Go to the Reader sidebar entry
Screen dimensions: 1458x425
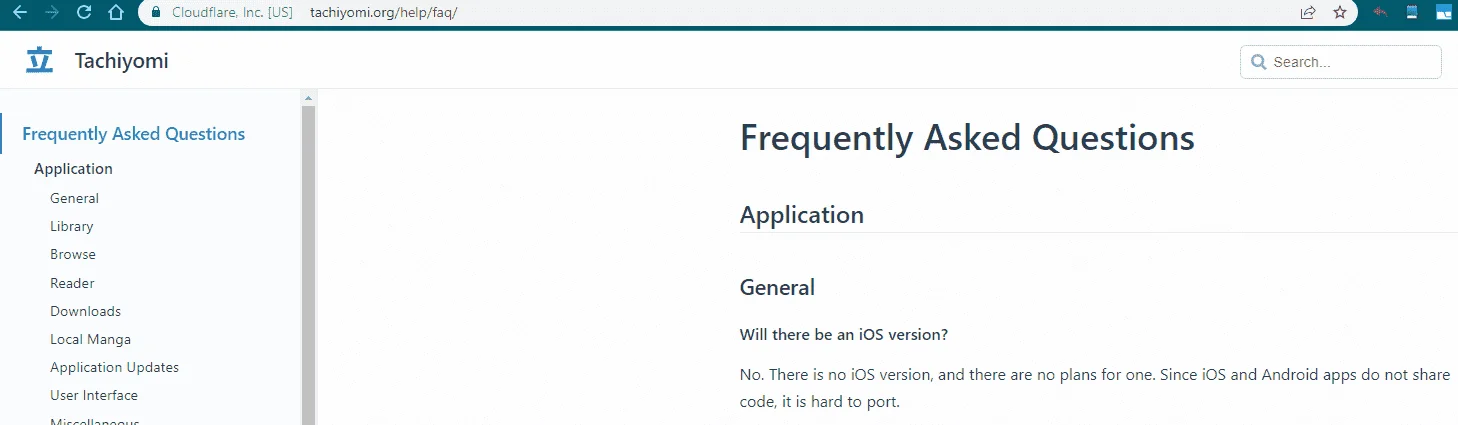(72, 283)
